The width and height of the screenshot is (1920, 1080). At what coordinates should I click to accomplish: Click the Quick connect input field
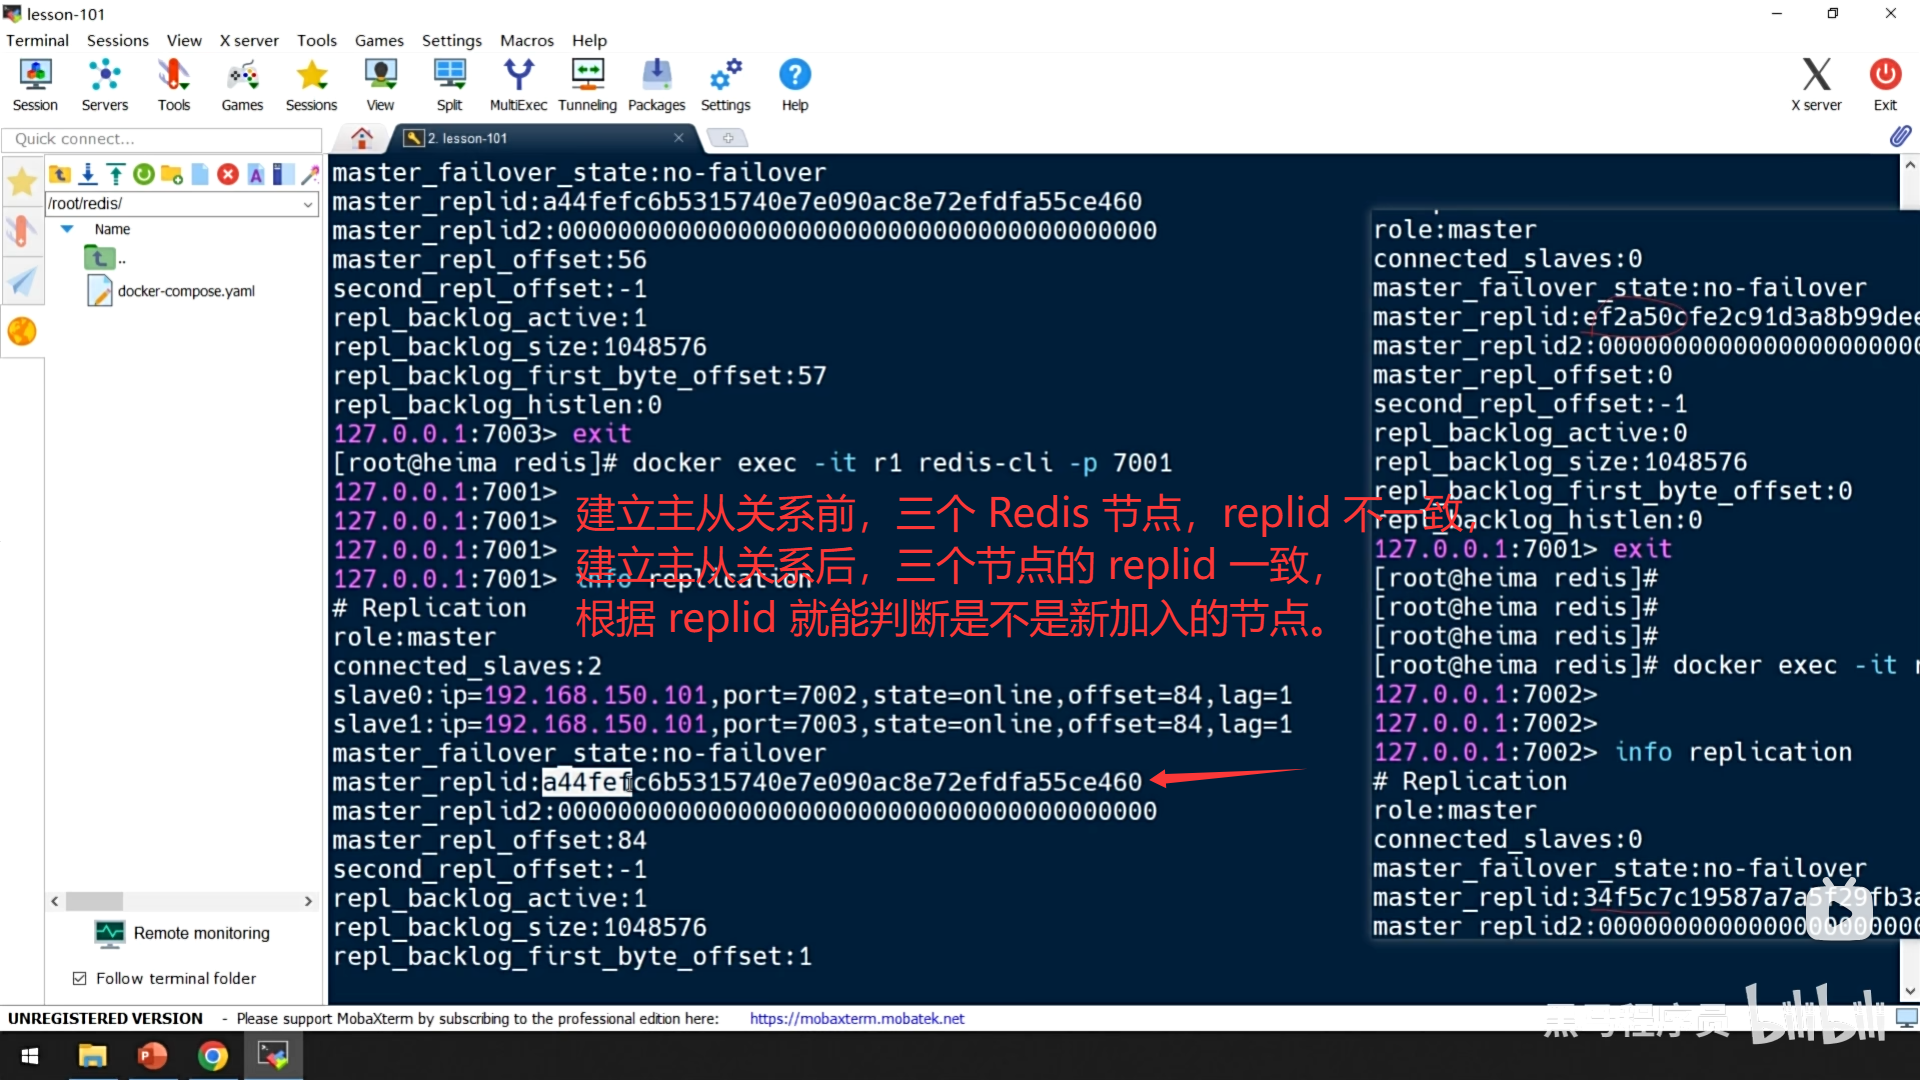pos(160,138)
